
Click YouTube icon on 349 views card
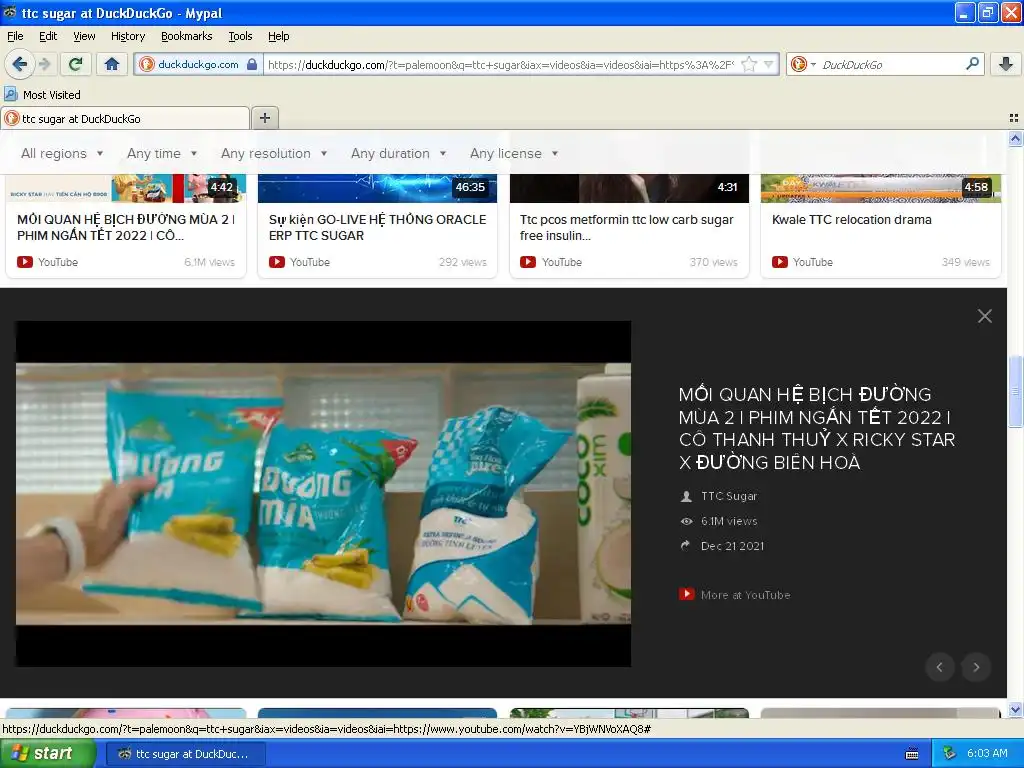pos(779,262)
